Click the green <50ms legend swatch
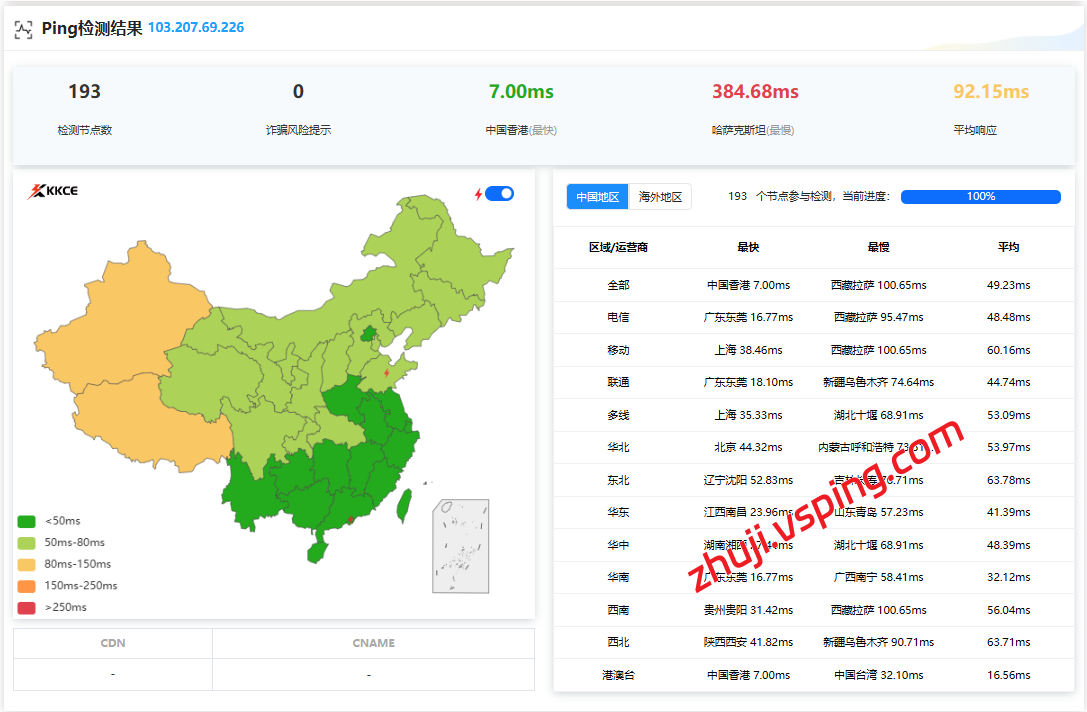The image size is (1087, 712). point(27,521)
